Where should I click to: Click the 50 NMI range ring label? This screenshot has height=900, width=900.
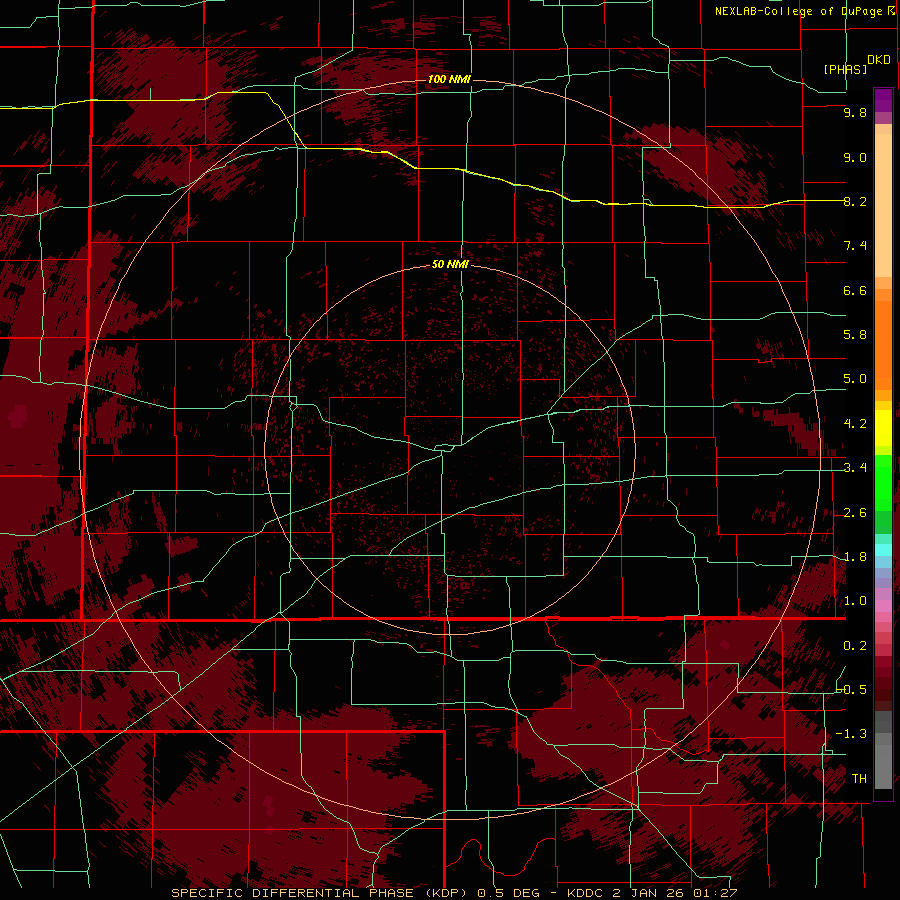pos(451,264)
